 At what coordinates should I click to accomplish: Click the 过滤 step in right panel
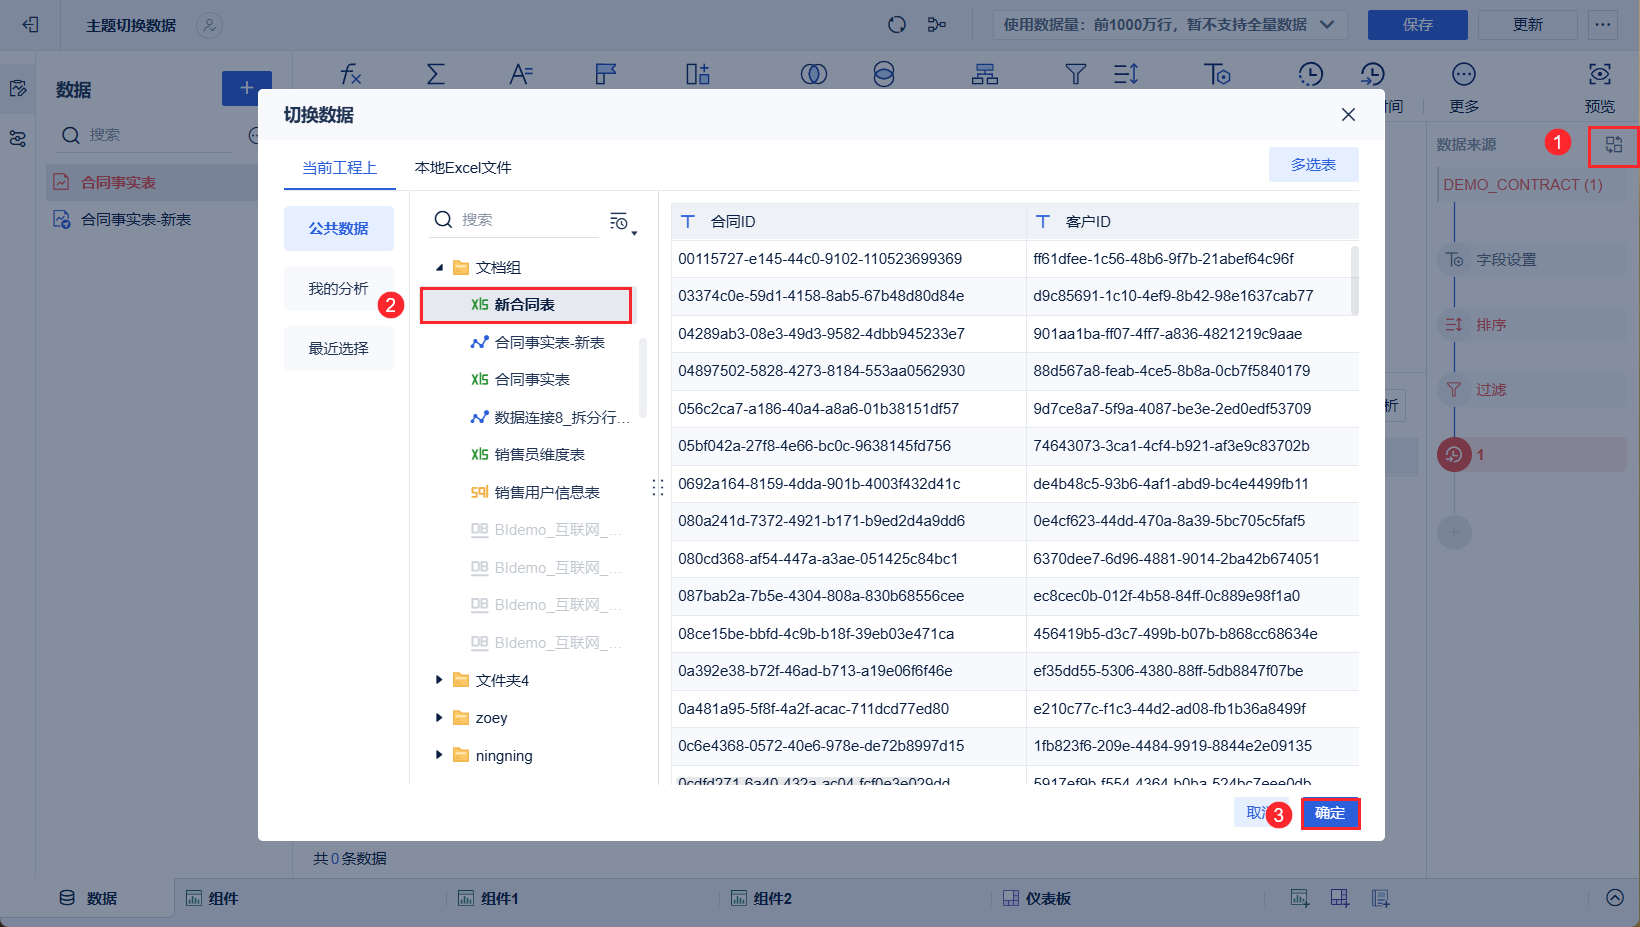pos(1531,390)
